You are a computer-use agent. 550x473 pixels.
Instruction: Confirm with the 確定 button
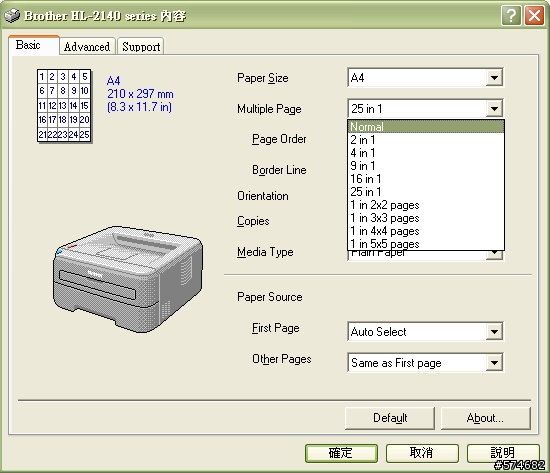[x=341, y=453]
